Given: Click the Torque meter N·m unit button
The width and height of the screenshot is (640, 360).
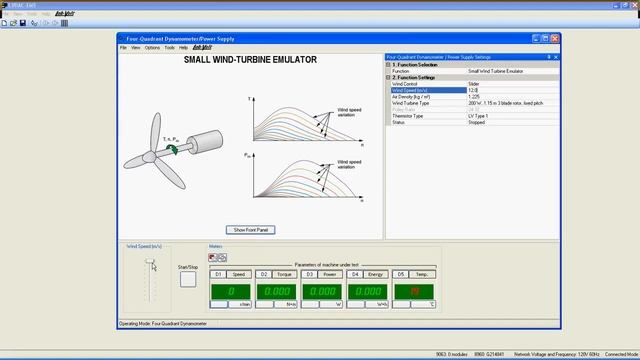Looking at the screenshot, I should pos(286,304).
